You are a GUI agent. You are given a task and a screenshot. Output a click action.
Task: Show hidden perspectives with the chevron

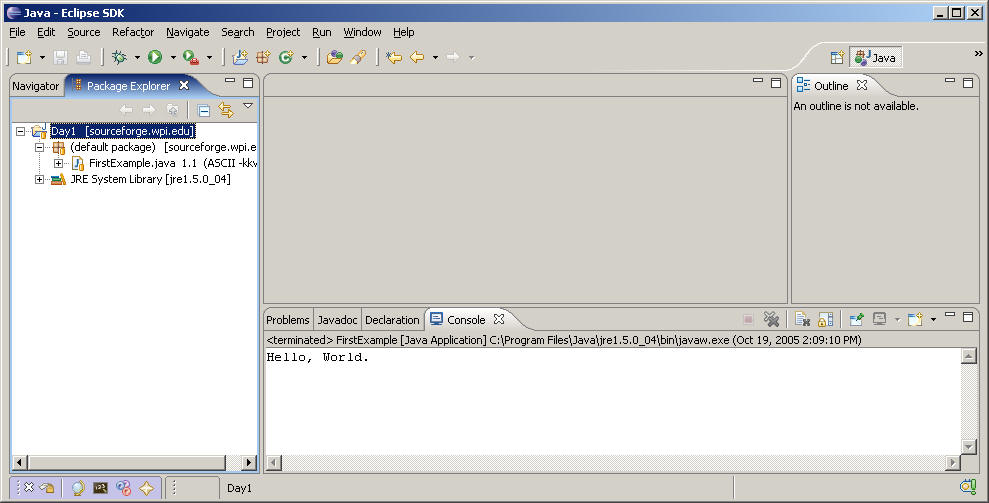pos(979,54)
